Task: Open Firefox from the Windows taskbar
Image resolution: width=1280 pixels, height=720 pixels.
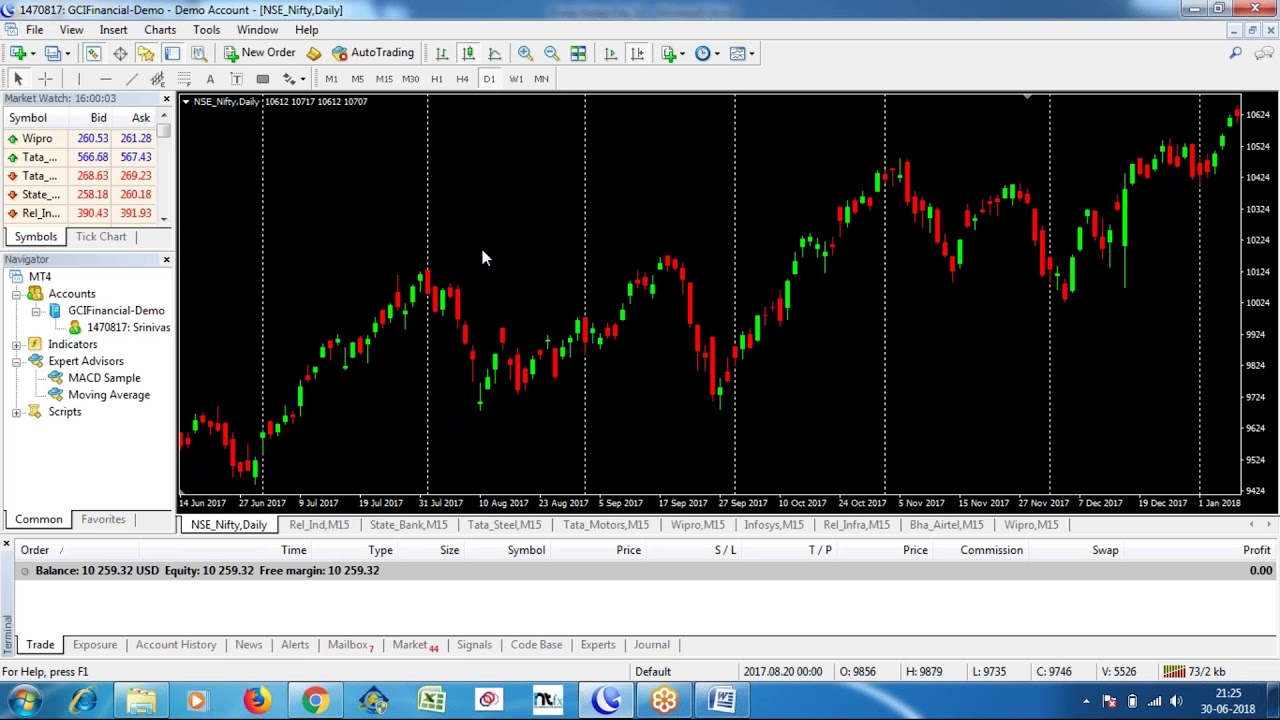Action: (257, 700)
